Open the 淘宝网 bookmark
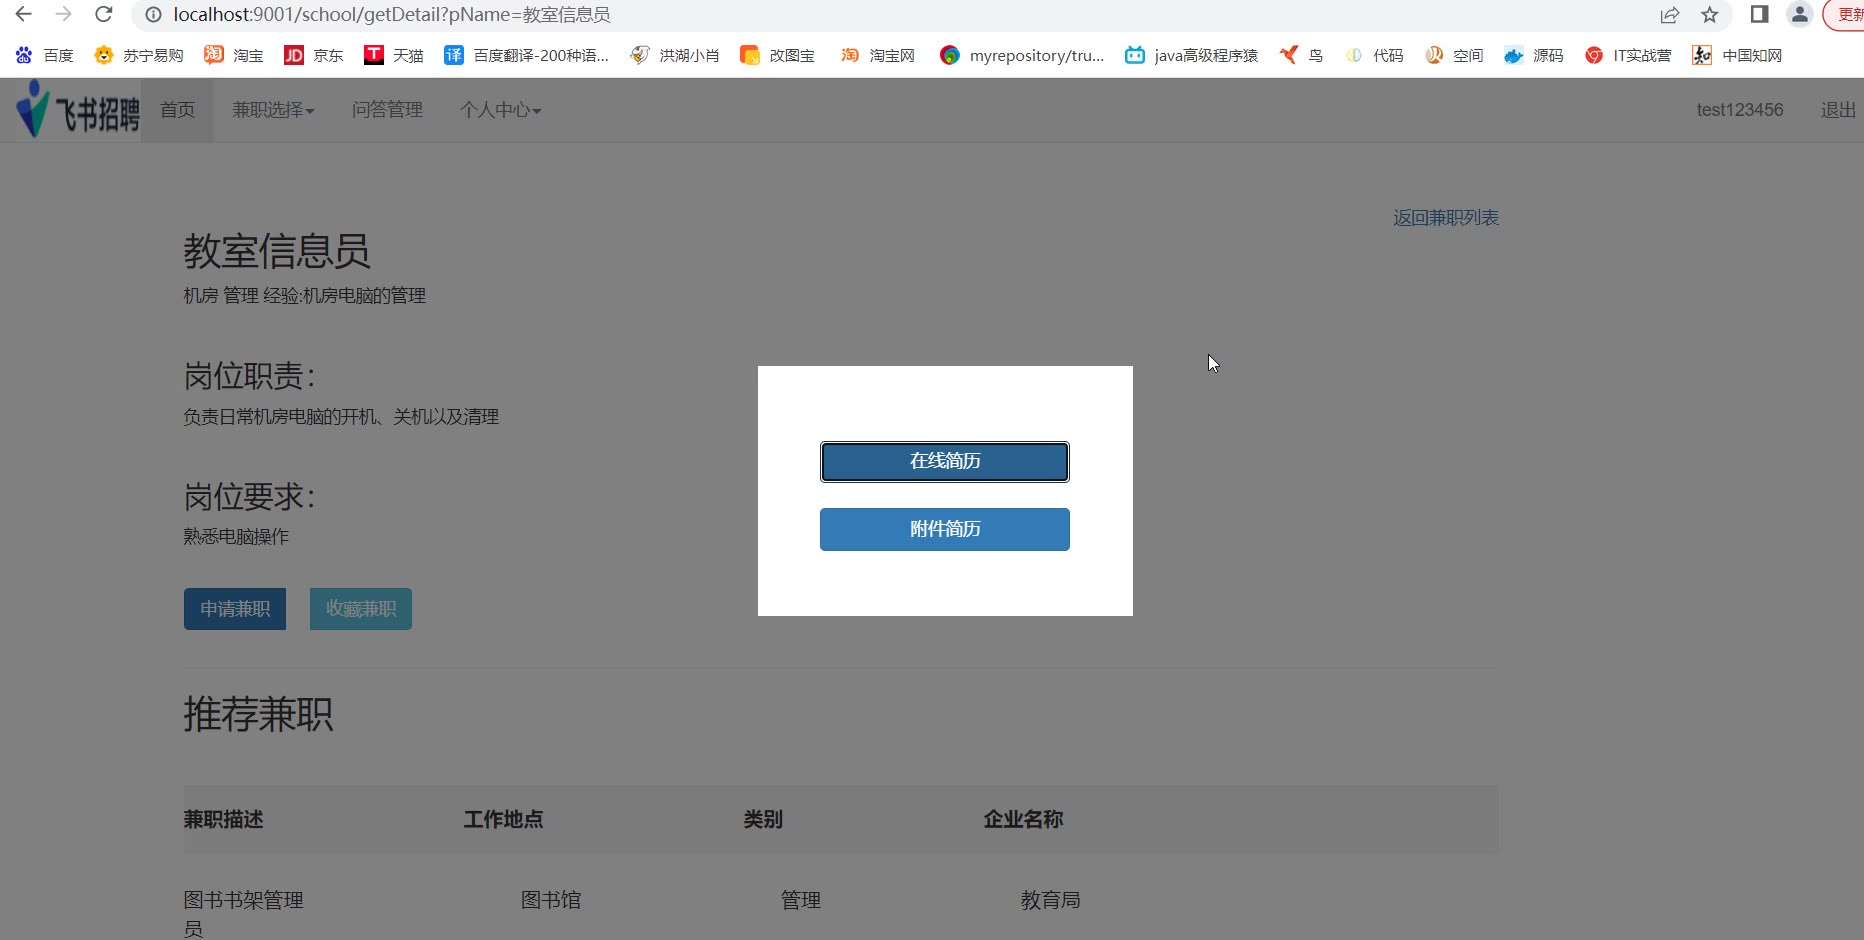1864x940 pixels. (x=878, y=55)
